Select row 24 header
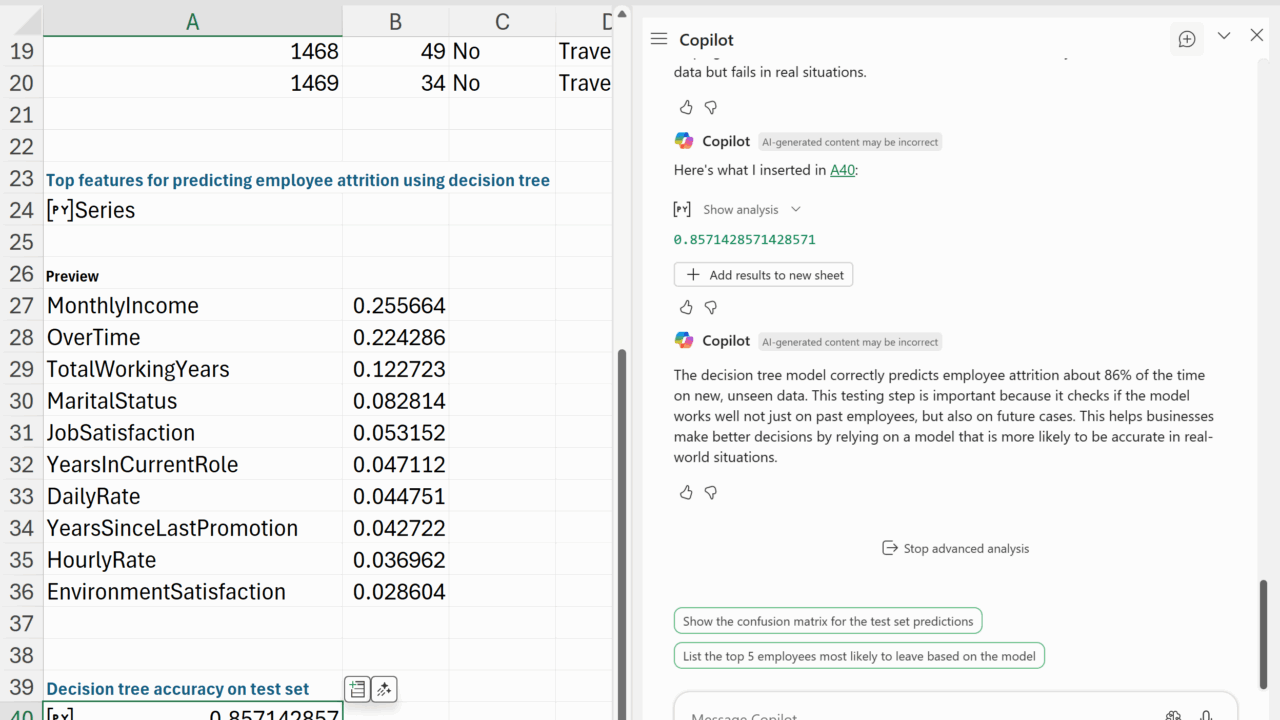The width and height of the screenshot is (1280, 720). [x=21, y=210]
